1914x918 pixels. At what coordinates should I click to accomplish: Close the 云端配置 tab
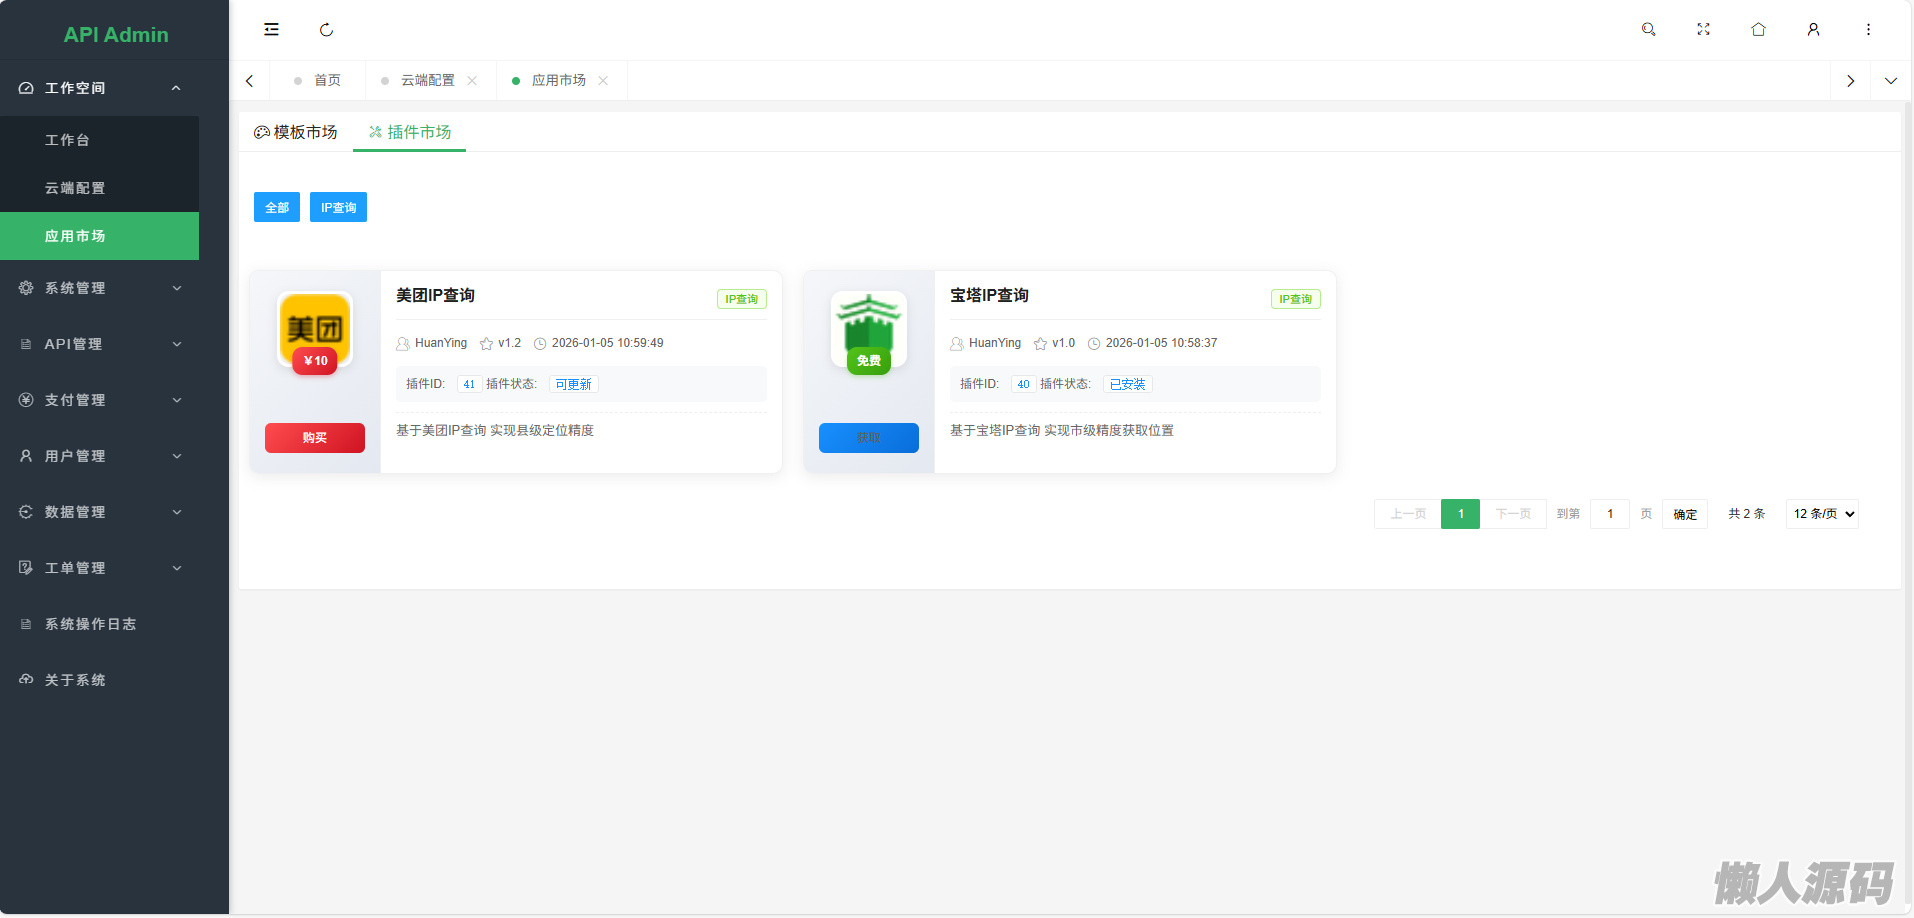point(472,81)
